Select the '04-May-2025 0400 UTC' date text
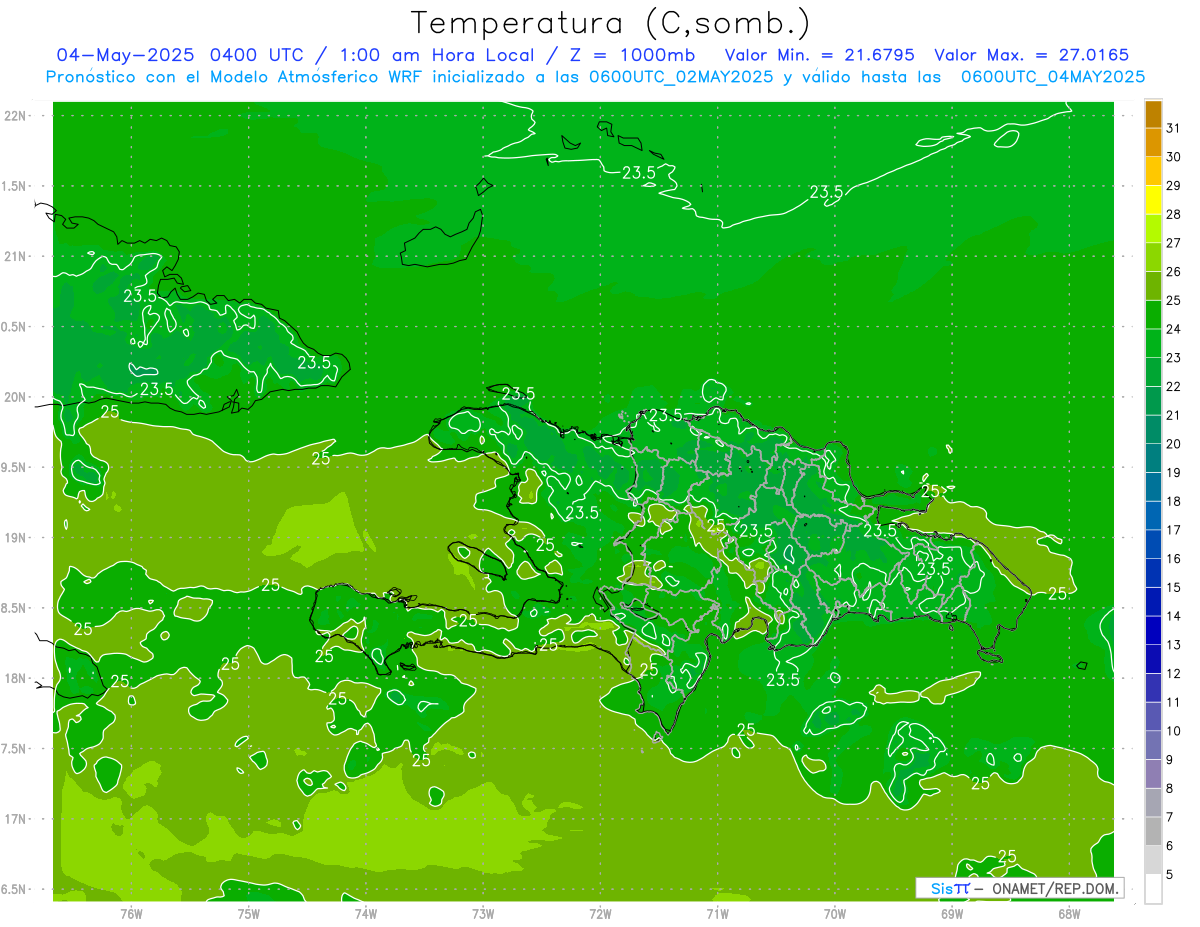Viewport: 1200px width, 927px height. 179,55
